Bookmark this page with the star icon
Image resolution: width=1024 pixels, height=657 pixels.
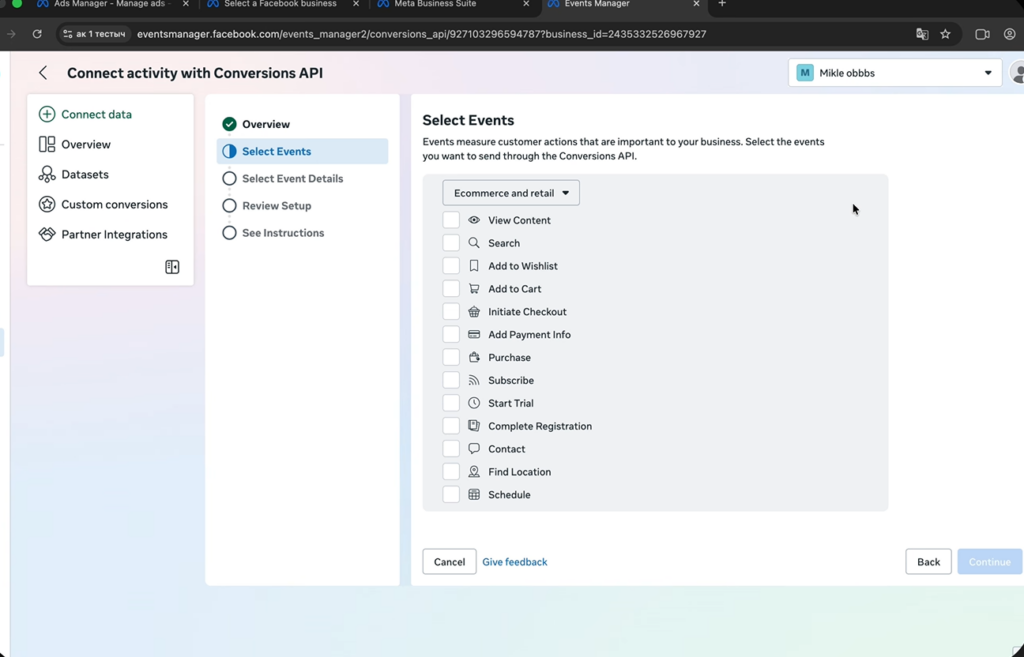(x=945, y=34)
